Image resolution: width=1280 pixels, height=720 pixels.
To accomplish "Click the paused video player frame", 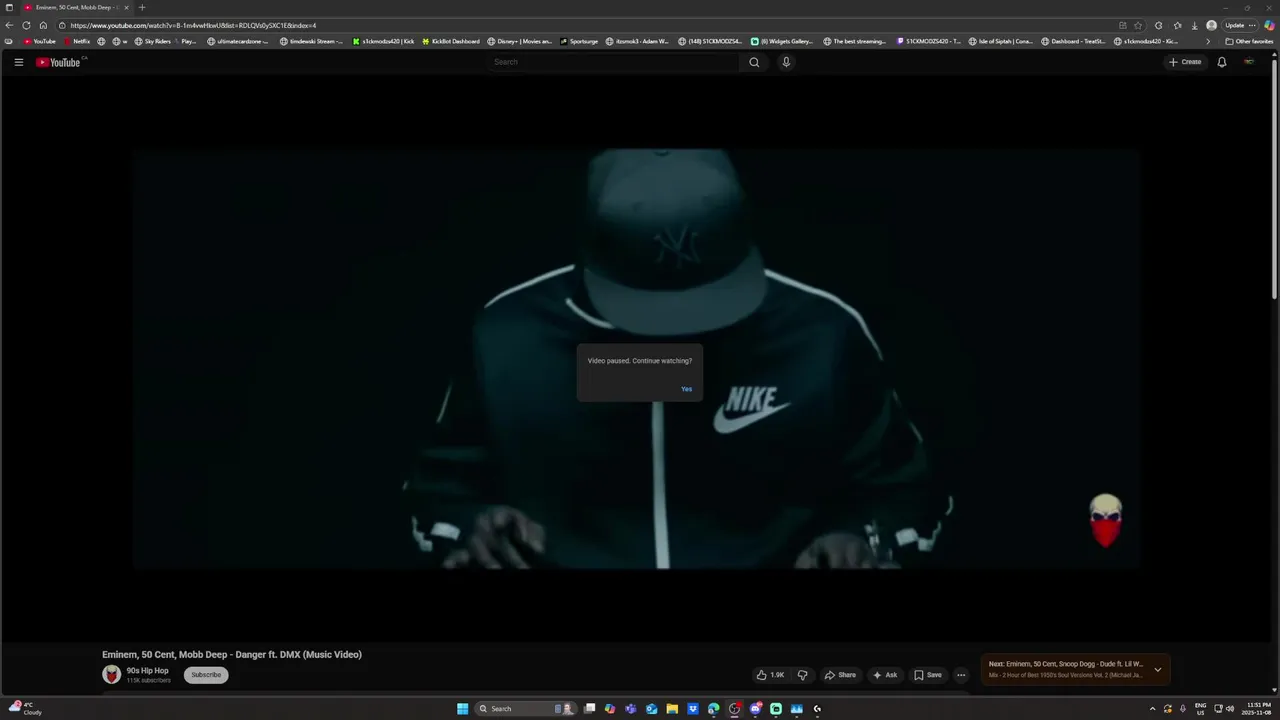I will (636, 359).
